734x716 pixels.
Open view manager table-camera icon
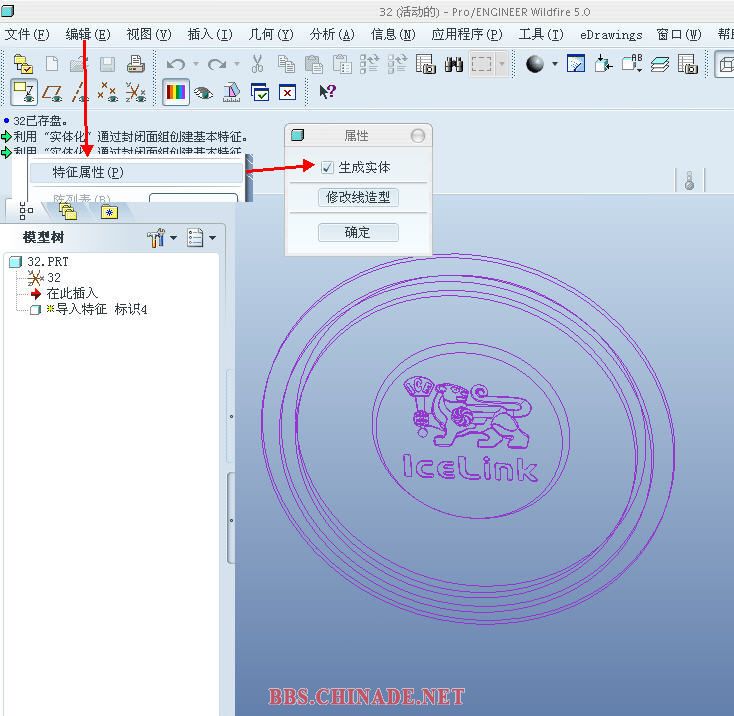coord(688,64)
